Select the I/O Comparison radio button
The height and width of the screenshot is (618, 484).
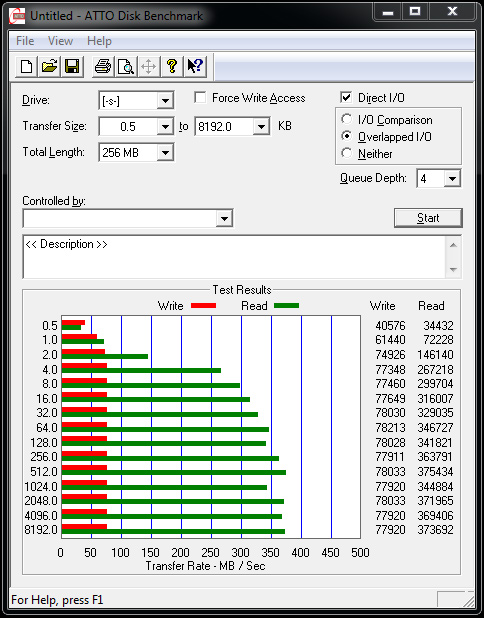[x=346, y=119]
